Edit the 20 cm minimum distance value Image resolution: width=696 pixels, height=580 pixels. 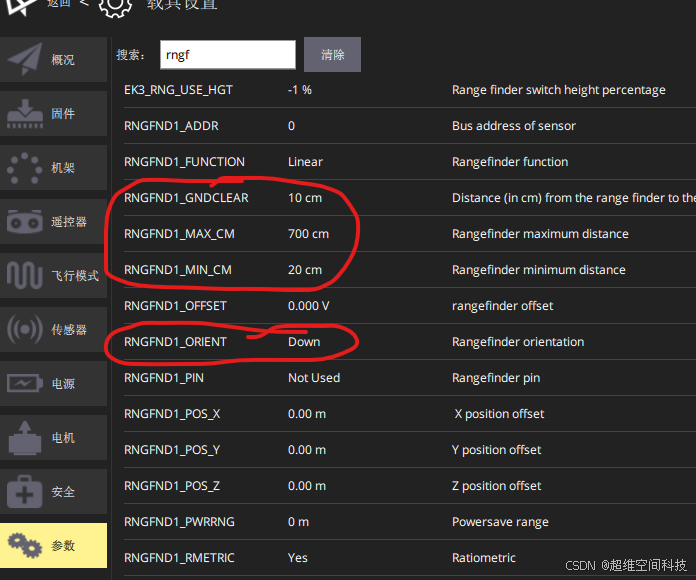pos(305,270)
